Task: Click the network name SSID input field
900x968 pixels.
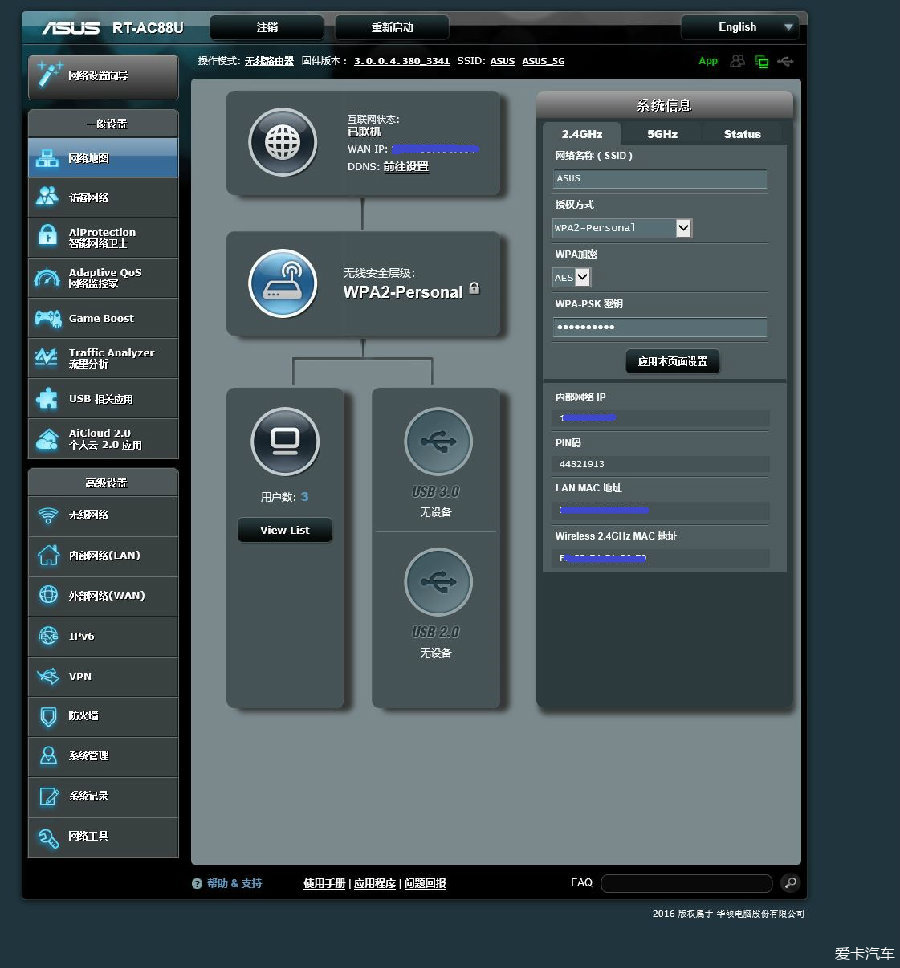Action: tap(660, 178)
